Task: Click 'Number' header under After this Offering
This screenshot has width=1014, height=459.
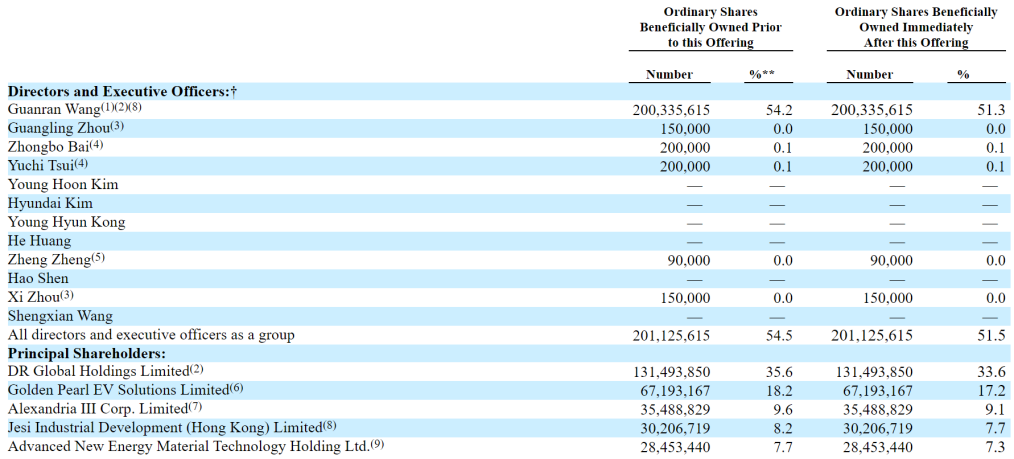Action: (870, 75)
